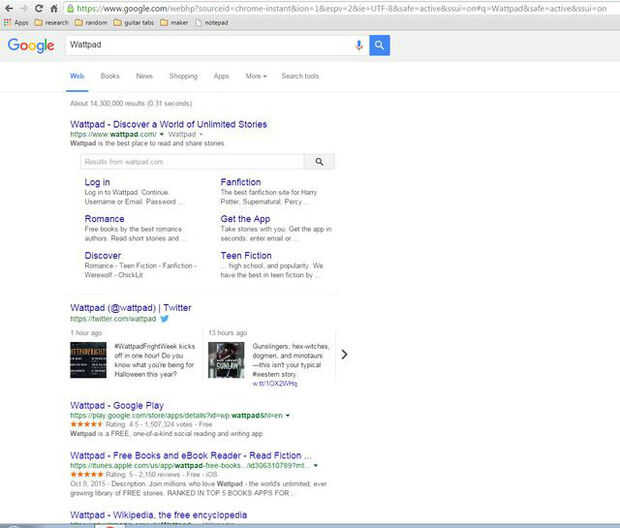
Task: Click the browser forward arrow
Action: click(24, 8)
